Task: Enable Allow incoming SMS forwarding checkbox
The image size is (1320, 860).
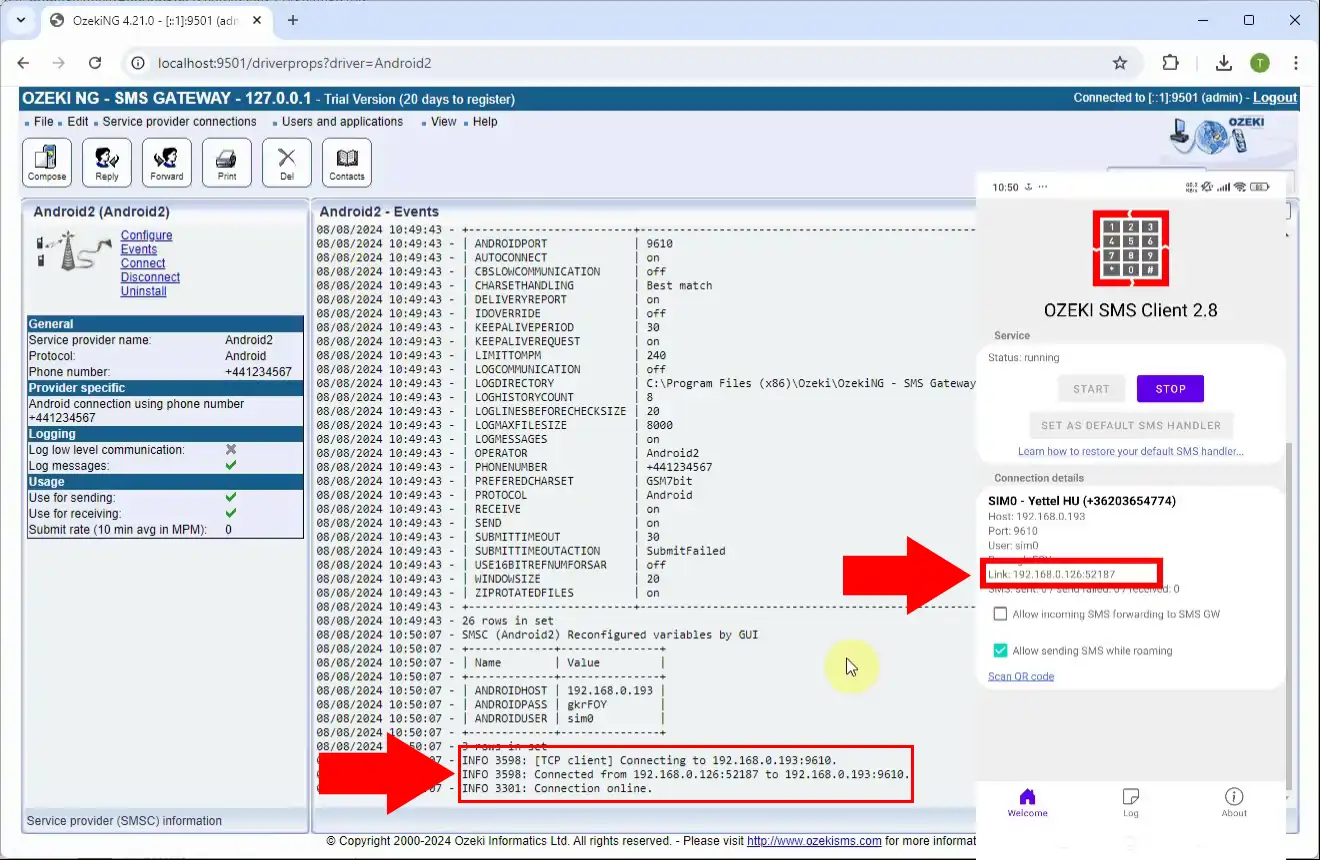Action: pos(1000,614)
